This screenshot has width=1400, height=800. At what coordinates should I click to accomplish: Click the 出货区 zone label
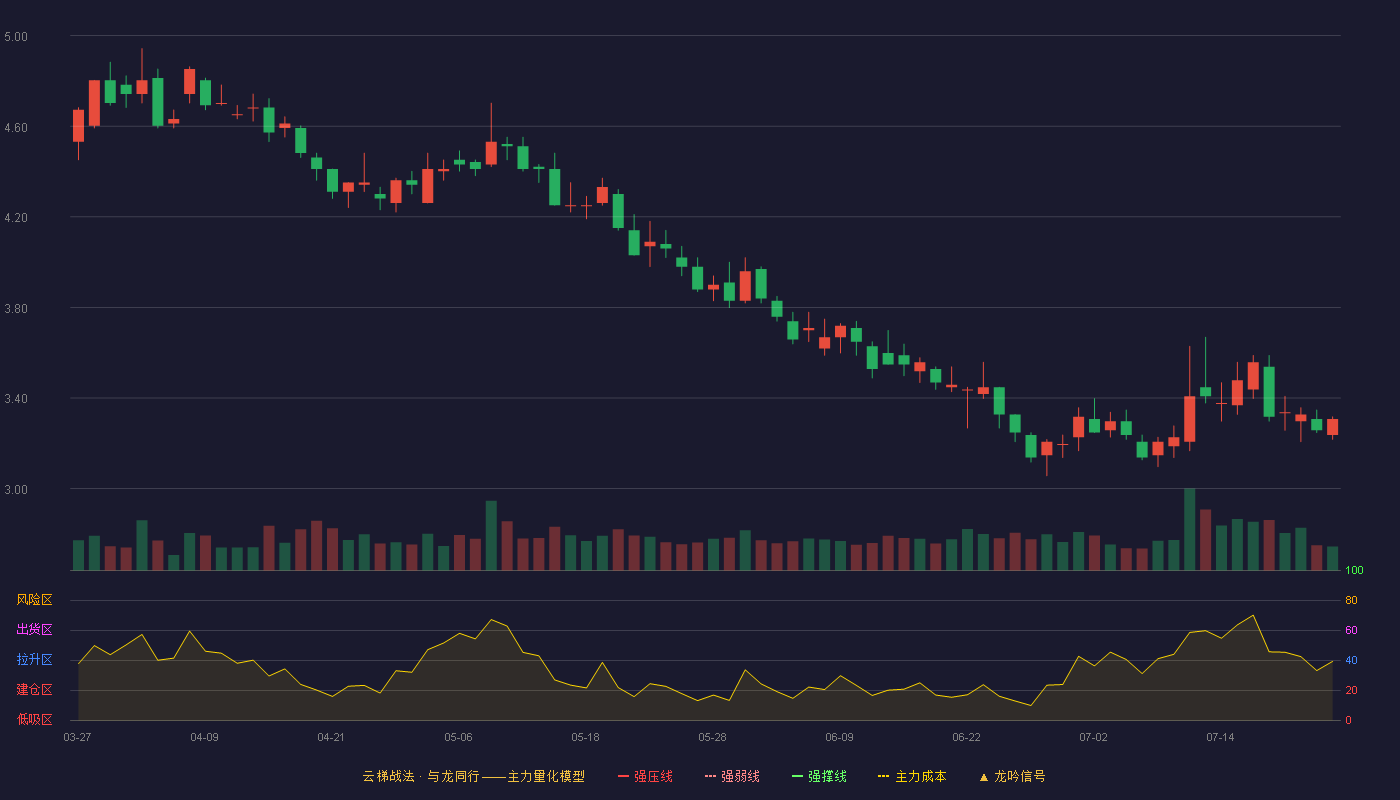point(34,630)
